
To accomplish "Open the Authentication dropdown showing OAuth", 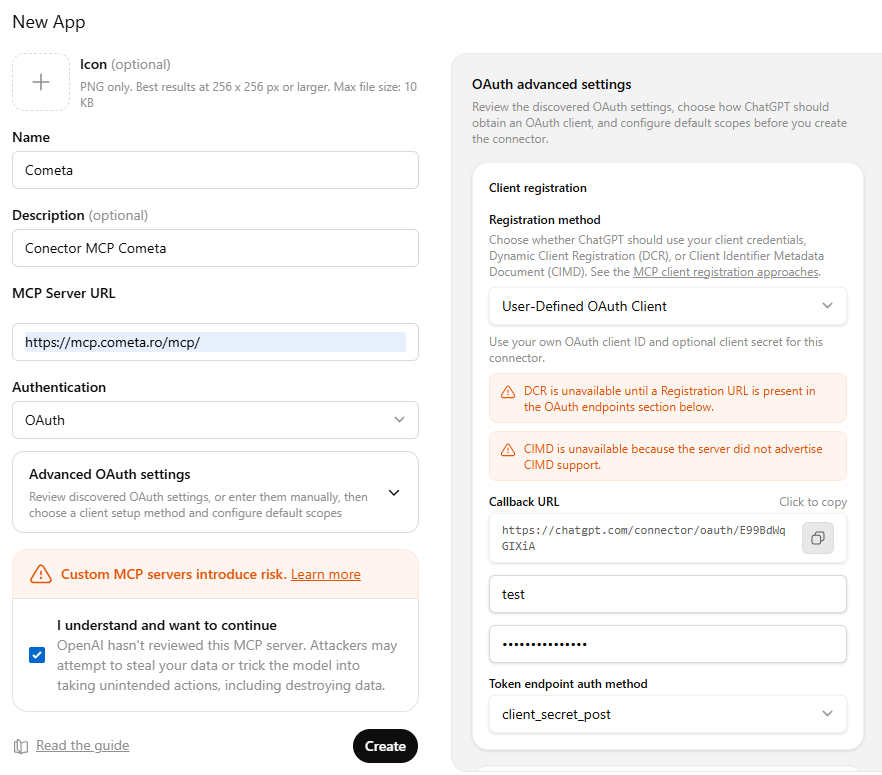I will point(215,420).
